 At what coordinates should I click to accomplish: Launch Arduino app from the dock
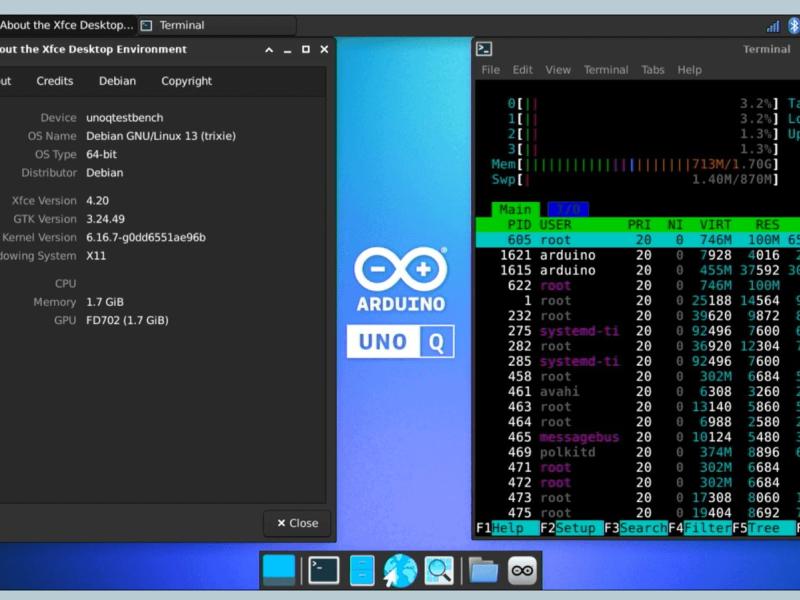point(522,570)
